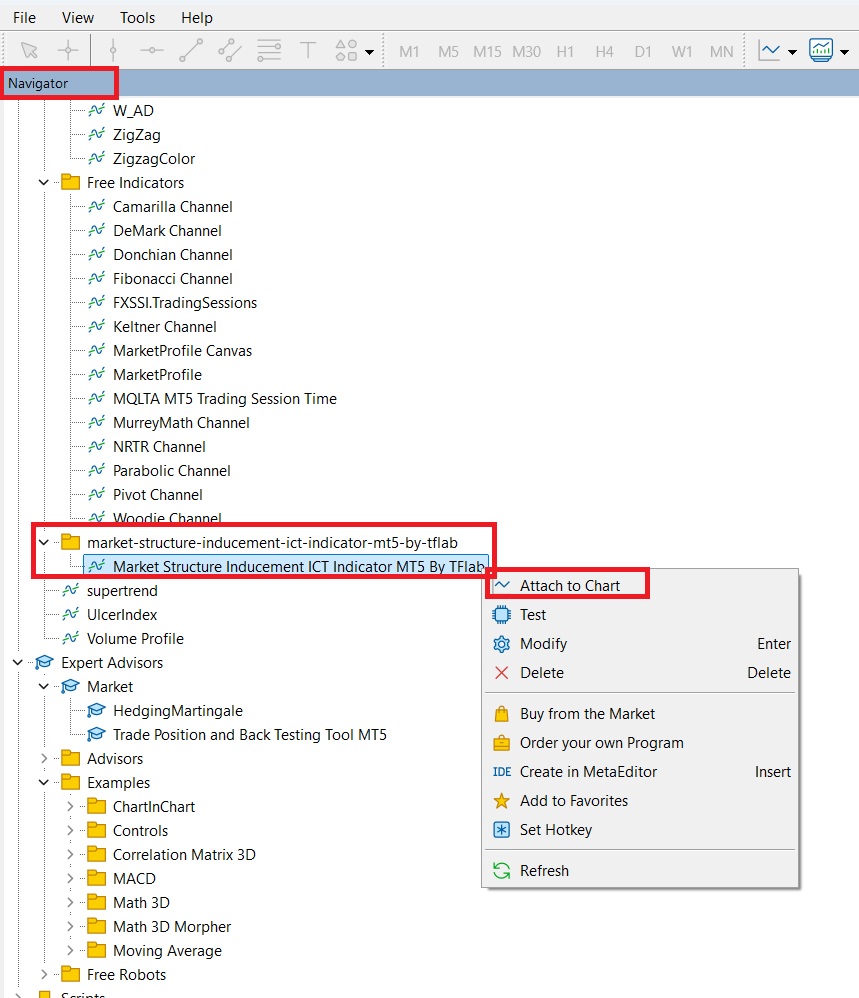
Task: Select the Keltner Channel indicator
Action: coord(164,327)
